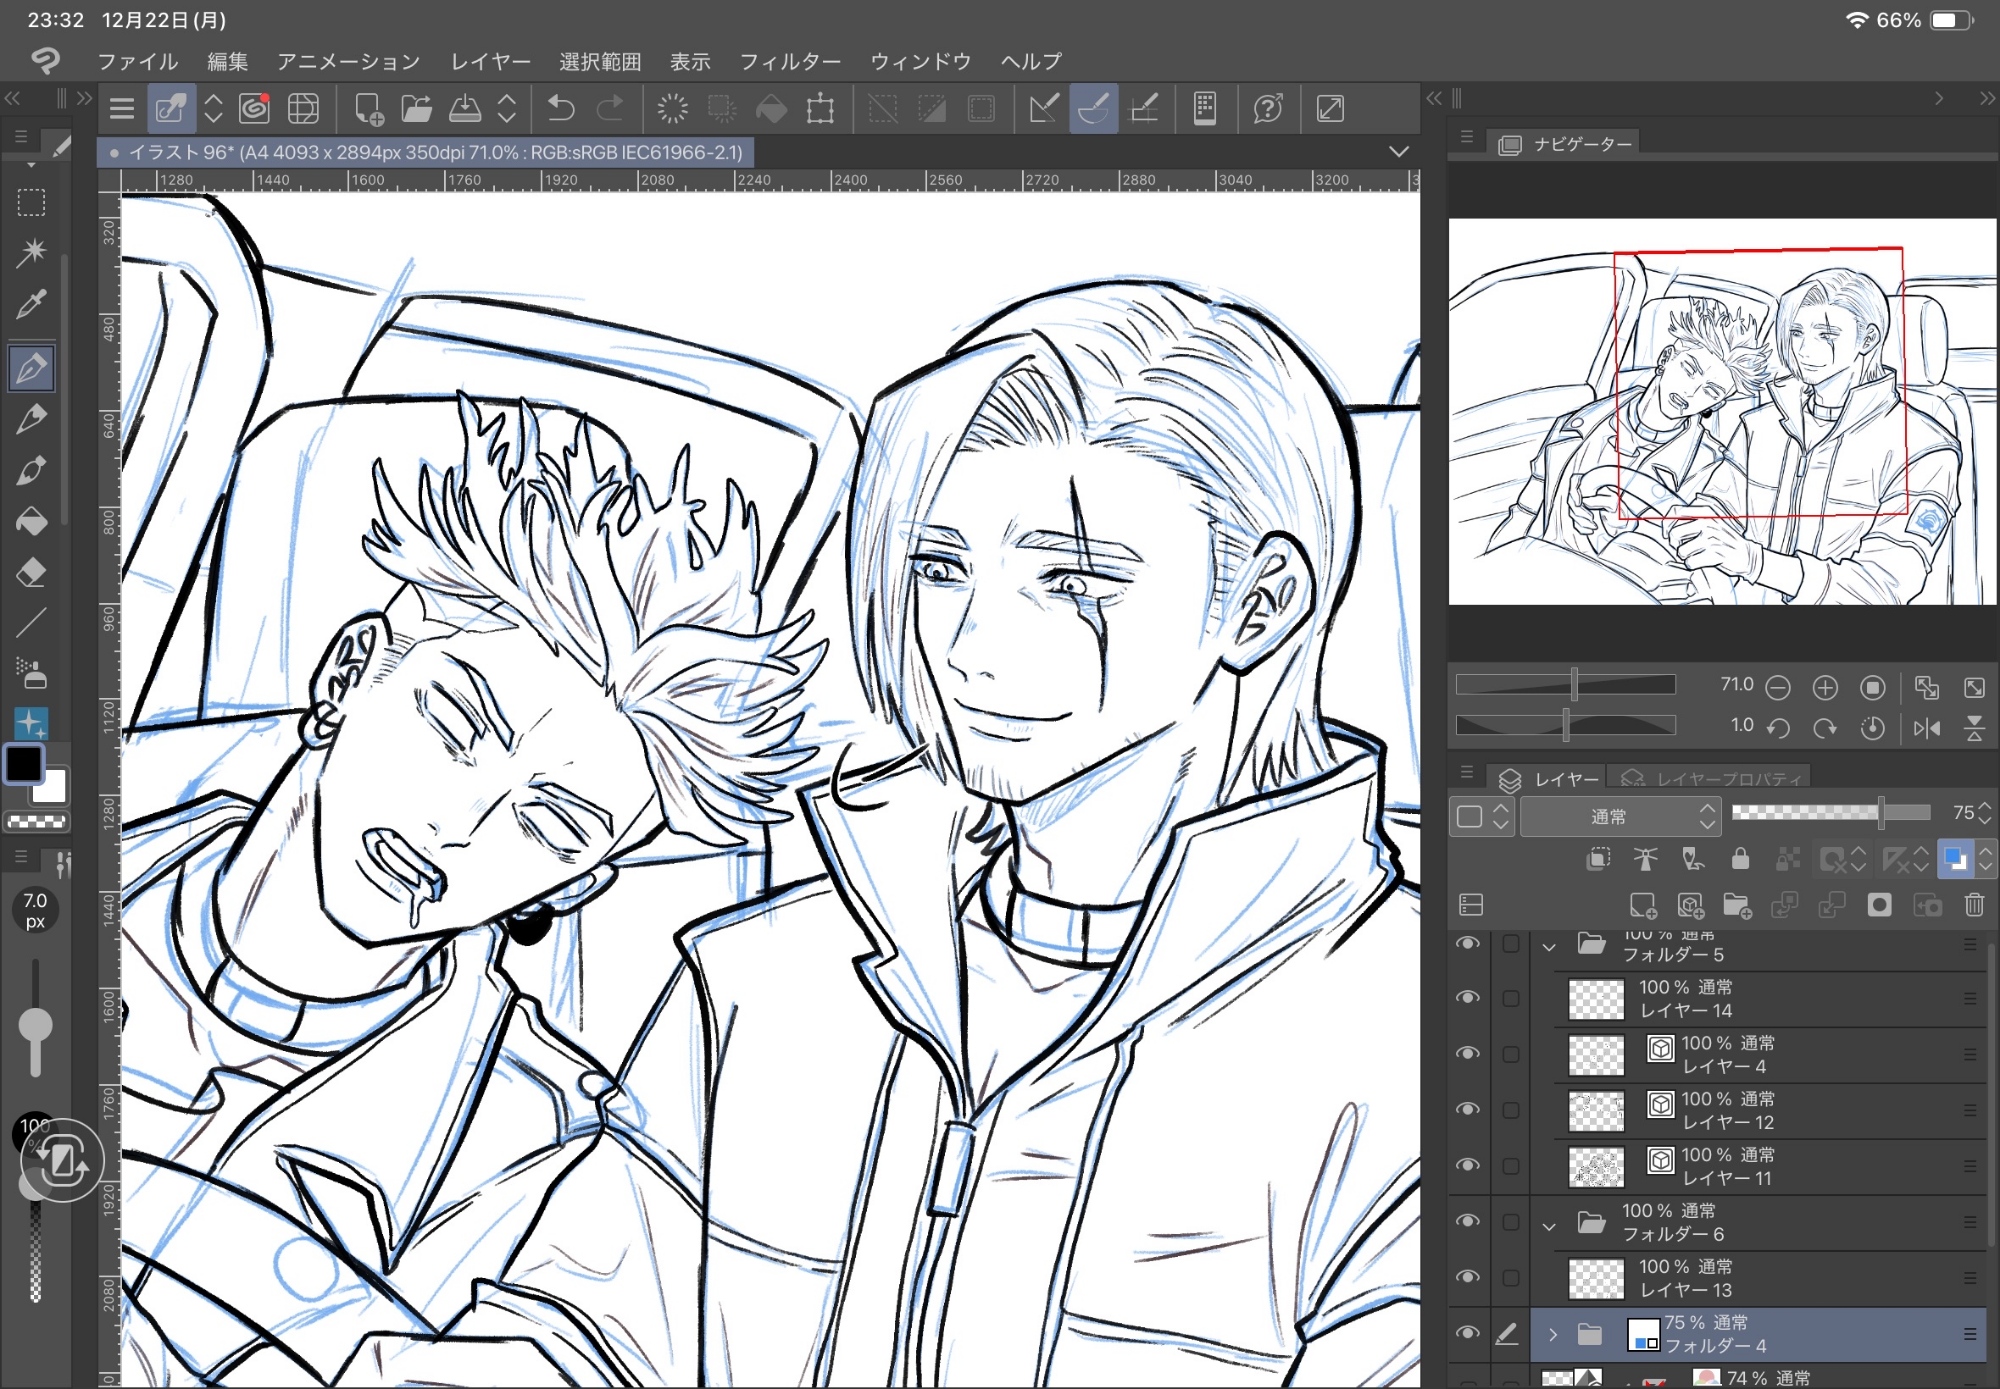This screenshot has height=1389, width=2000.
Task: Open the レイヤー menu in menu bar
Action: [490, 62]
